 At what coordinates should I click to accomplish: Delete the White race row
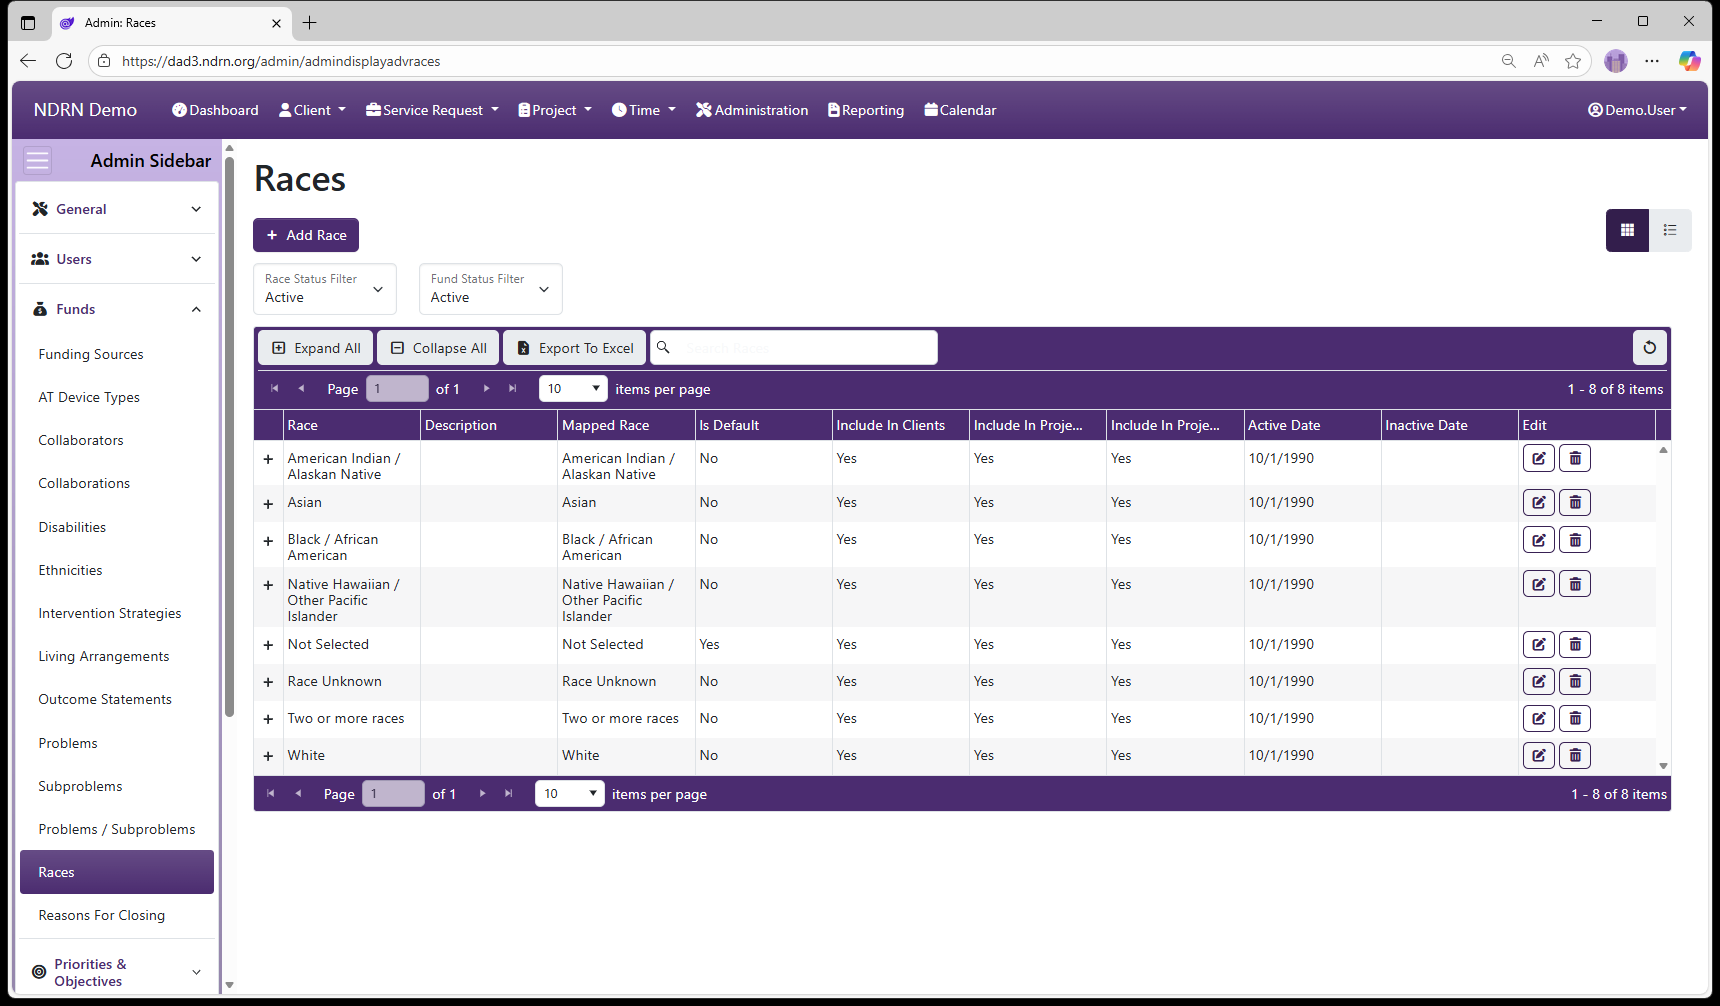[x=1575, y=755]
